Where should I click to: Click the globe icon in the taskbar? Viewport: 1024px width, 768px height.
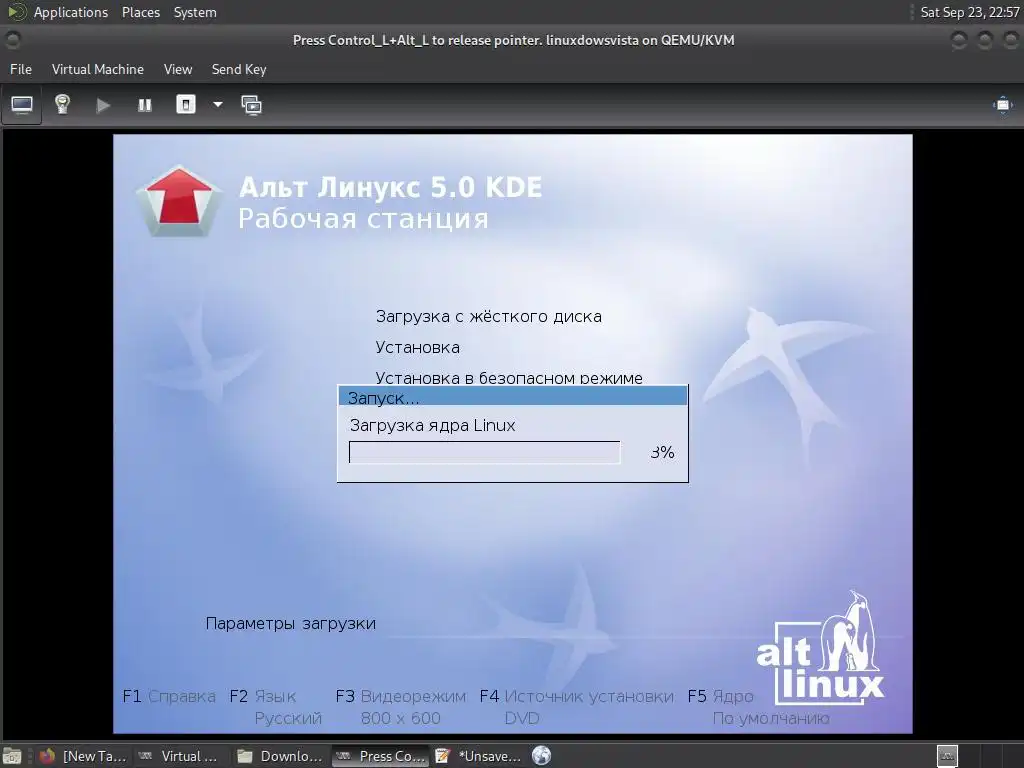pos(541,756)
